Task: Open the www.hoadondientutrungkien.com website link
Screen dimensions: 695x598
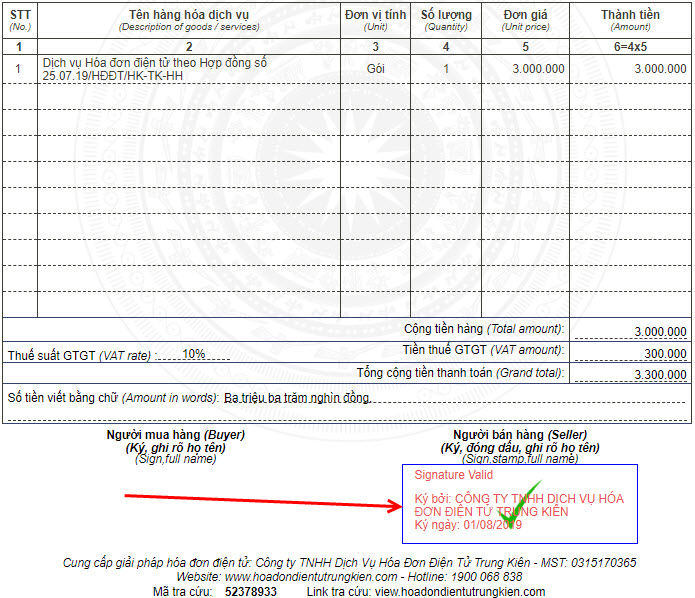Action: click(x=312, y=577)
